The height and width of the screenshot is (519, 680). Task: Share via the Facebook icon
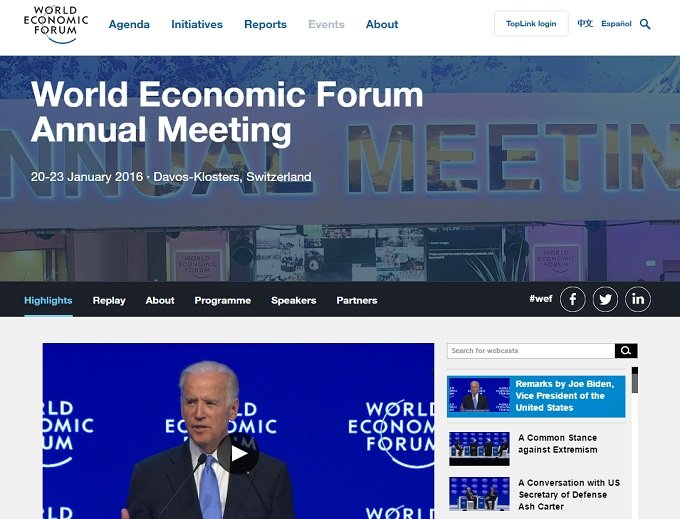tap(572, 299)
